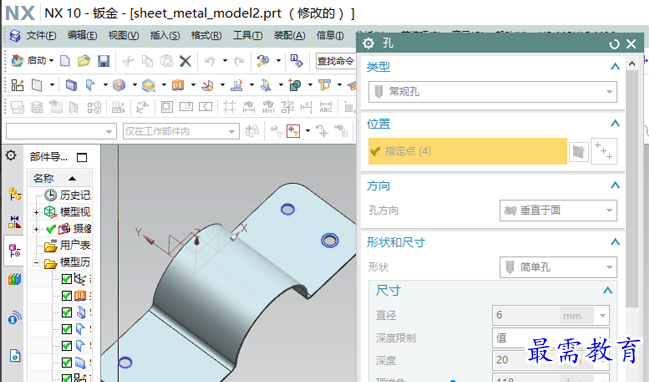Open the HD3D info tools sidebar icon

tap(14, 318)
